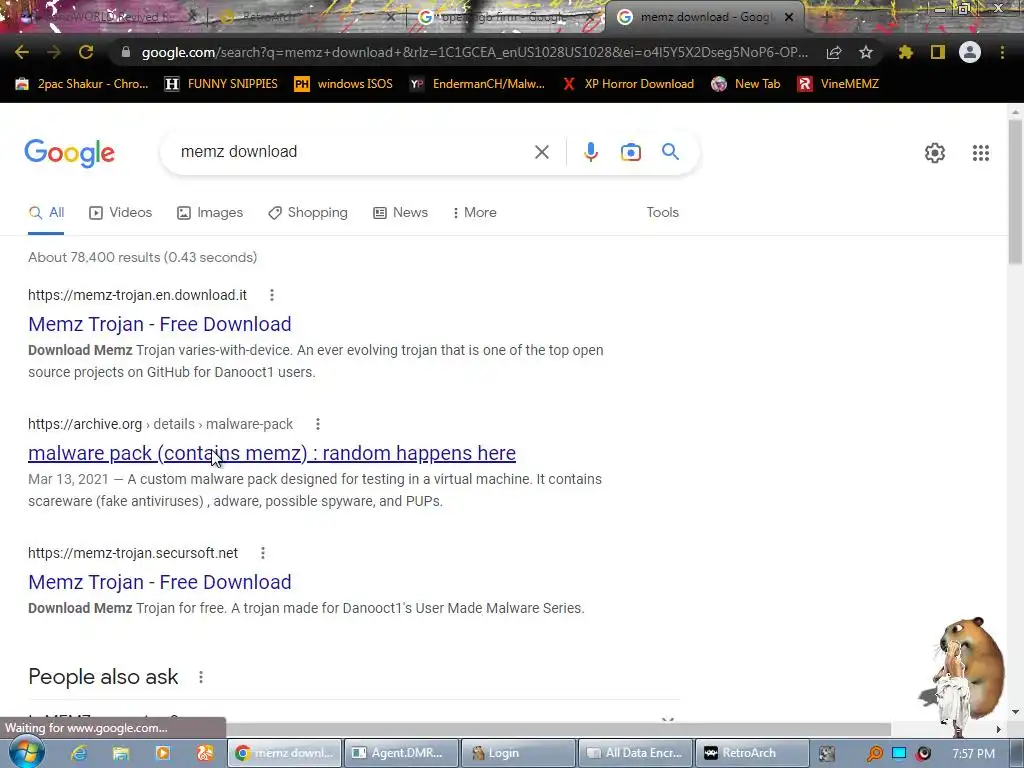Screen dimensions: 1024x768
Task: Open the 2pac Shakur bookmark
Action: tap(82, 84)
